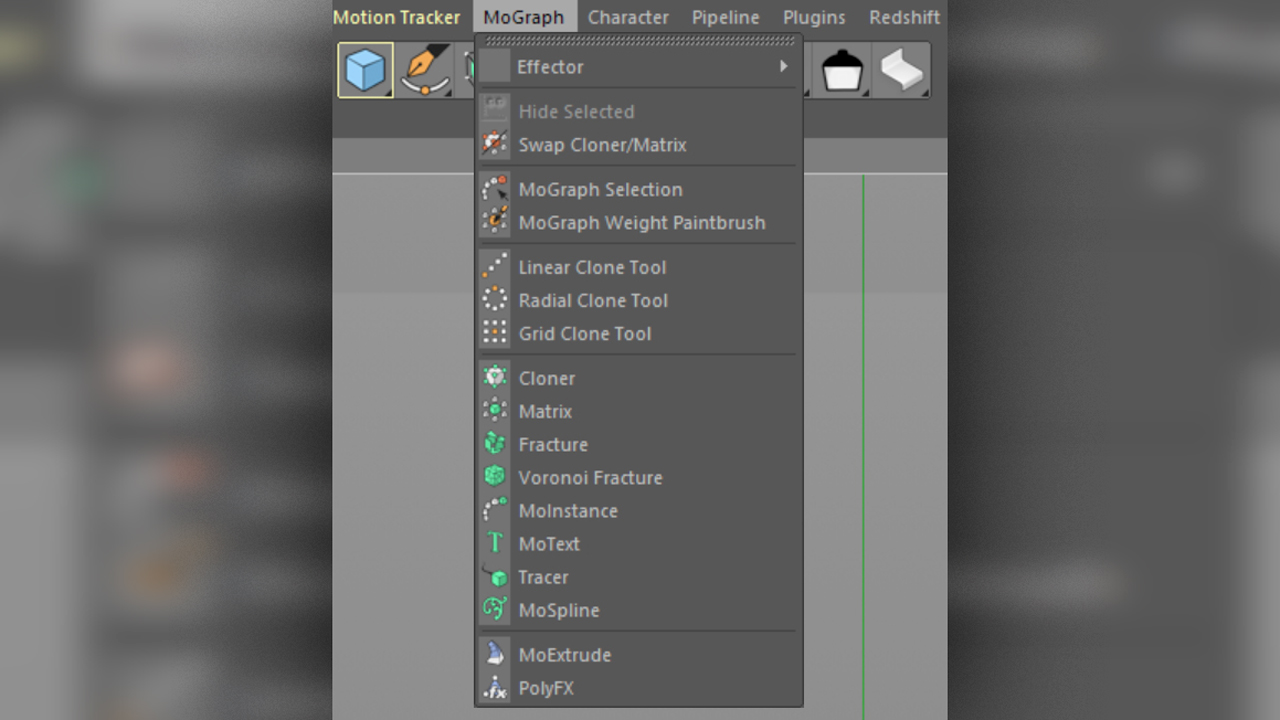1280x720 pixels.
Task: Click the MoGraph Weight Paintbrush icon
Action: (x=495, y=222)
